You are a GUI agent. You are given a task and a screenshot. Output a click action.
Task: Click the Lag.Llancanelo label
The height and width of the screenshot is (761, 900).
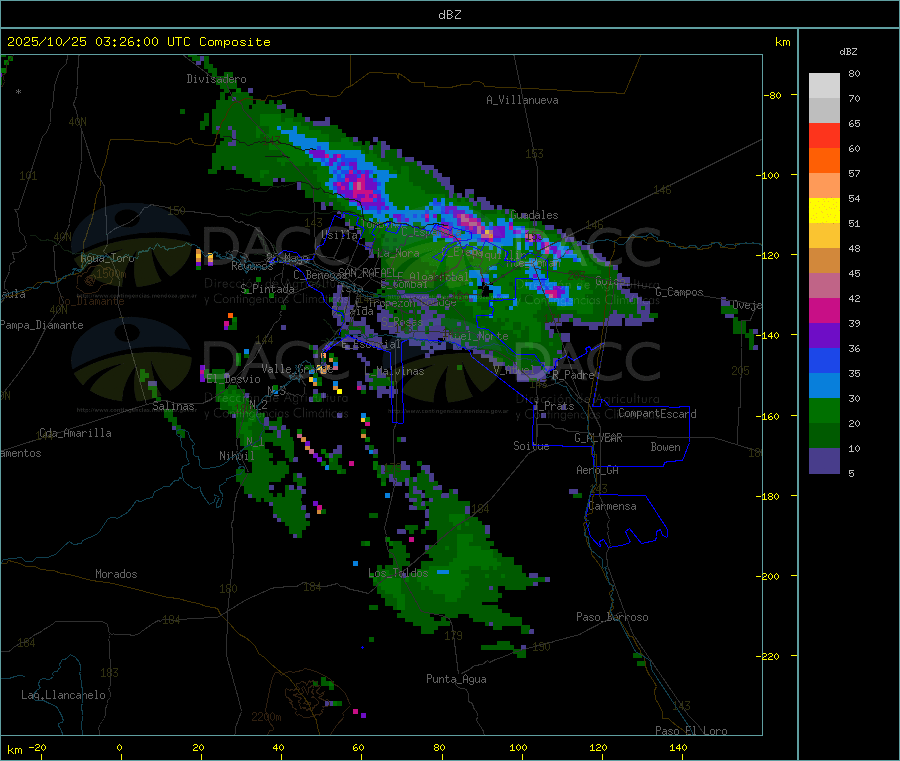pyautogui.click(x=63, y=695)
